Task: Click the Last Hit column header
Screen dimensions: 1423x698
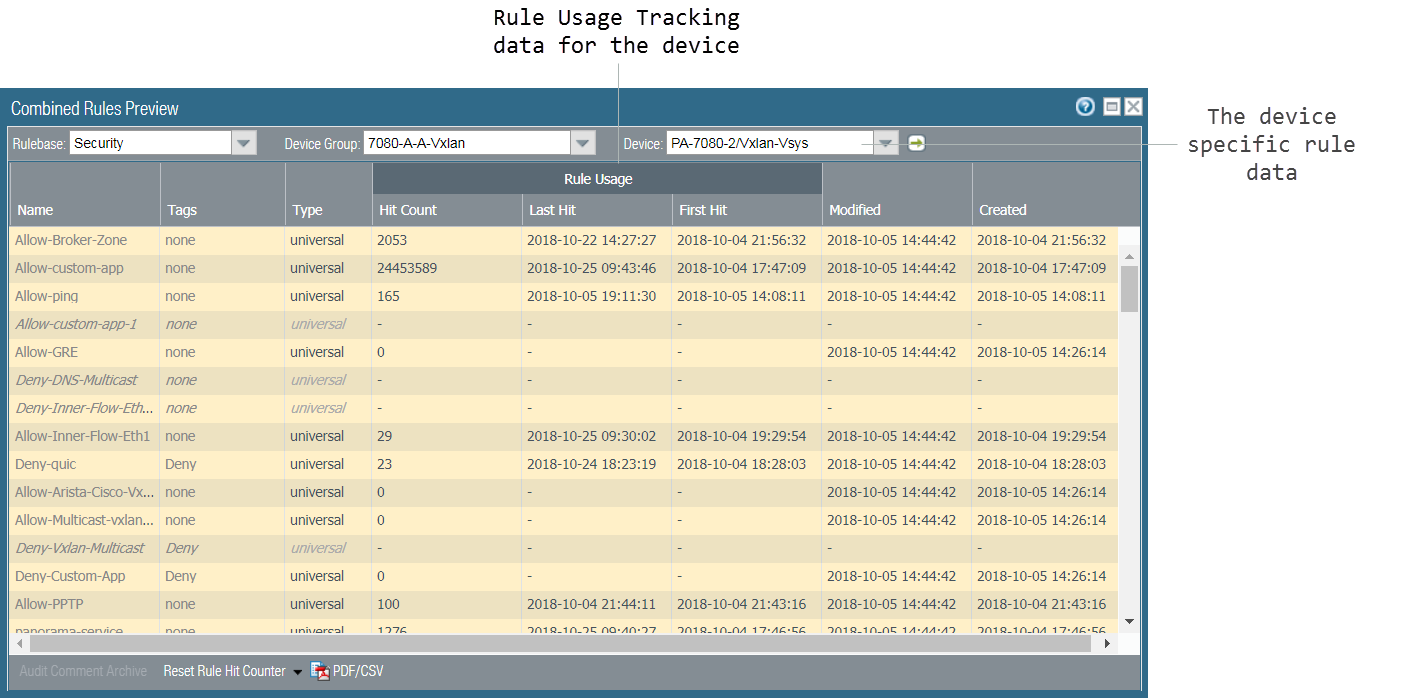Action: [552, 210]
